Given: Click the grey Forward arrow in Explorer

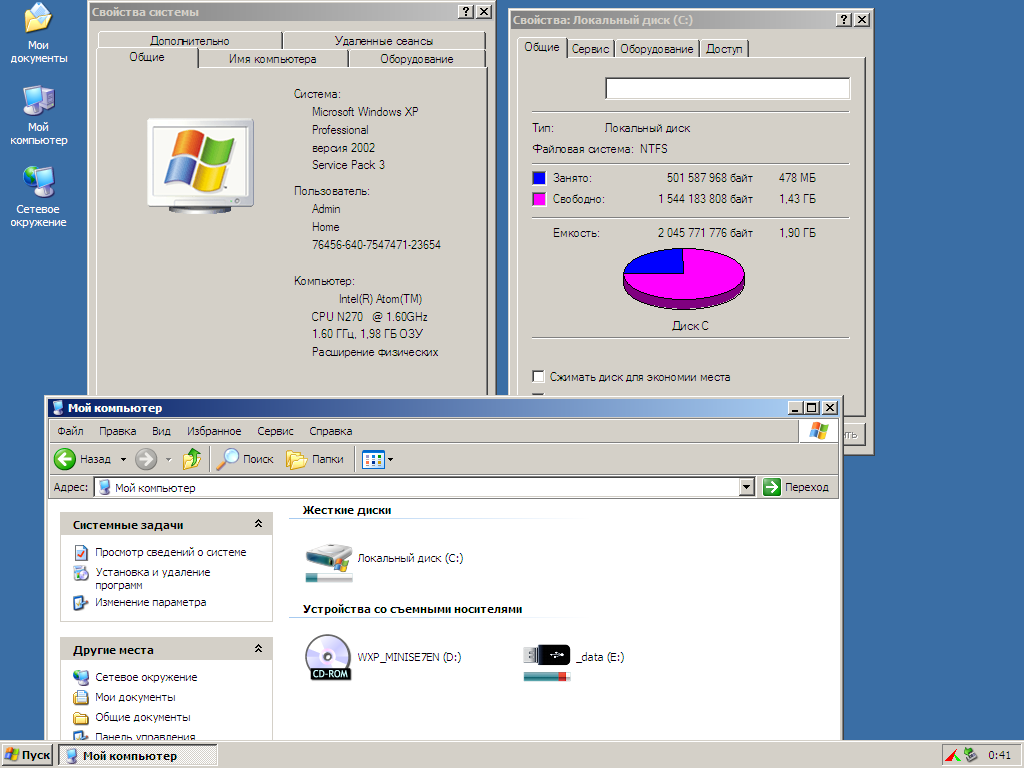Looking at the screenshot, I should click(x=146, y=459).
